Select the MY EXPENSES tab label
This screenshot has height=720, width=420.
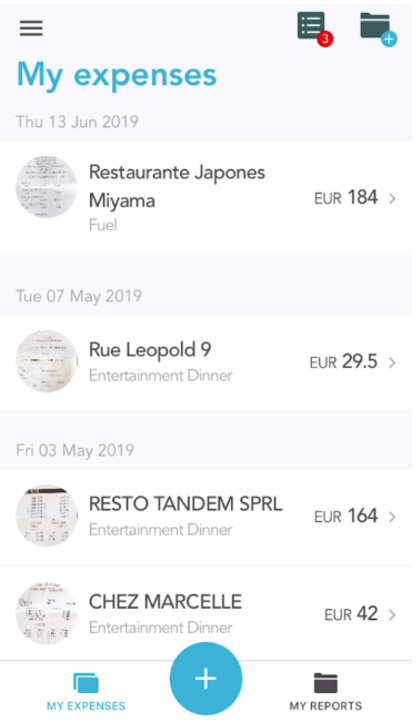pos(86,706)
